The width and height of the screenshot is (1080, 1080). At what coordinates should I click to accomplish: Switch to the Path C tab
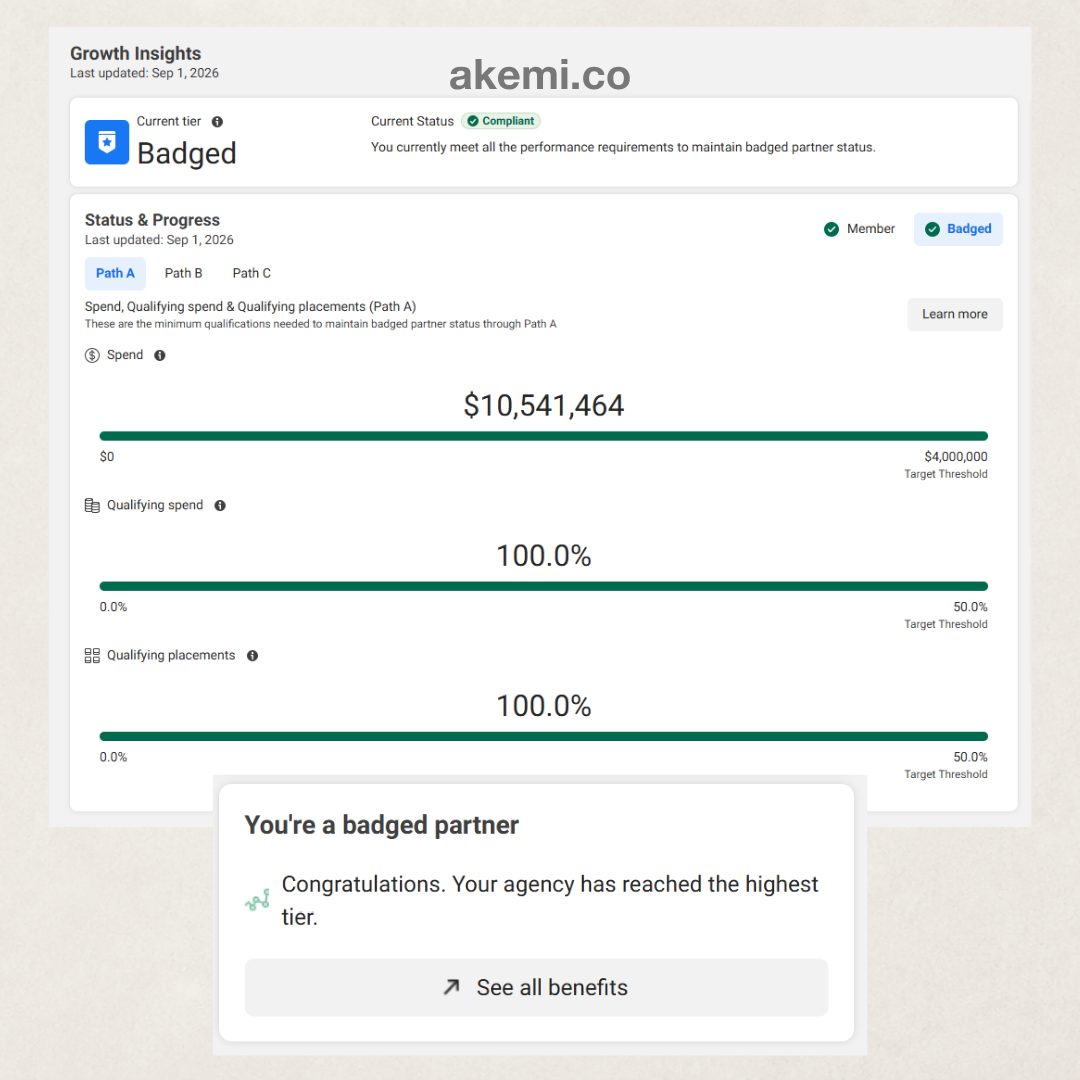[251, 273]
